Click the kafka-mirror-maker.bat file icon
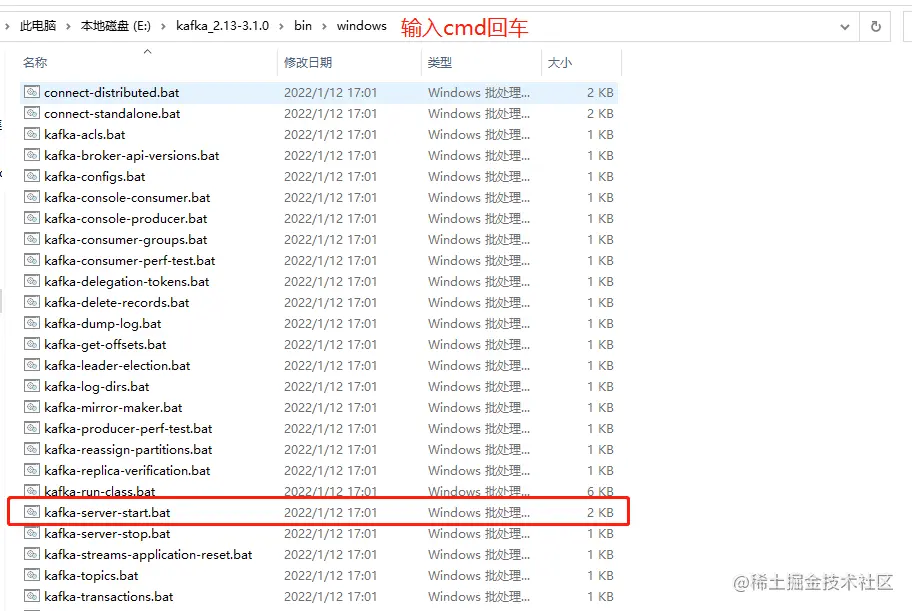The width and height of the screenshot is (912, 611). tap(32, 406)
